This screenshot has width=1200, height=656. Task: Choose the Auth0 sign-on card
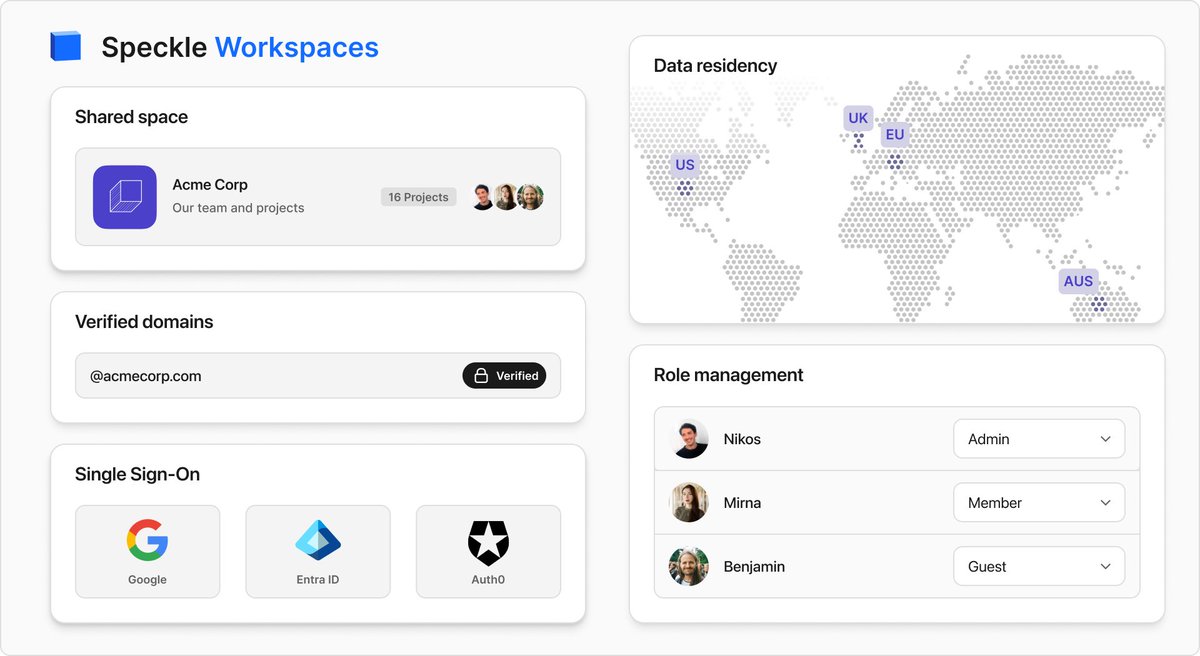(488, 552)
